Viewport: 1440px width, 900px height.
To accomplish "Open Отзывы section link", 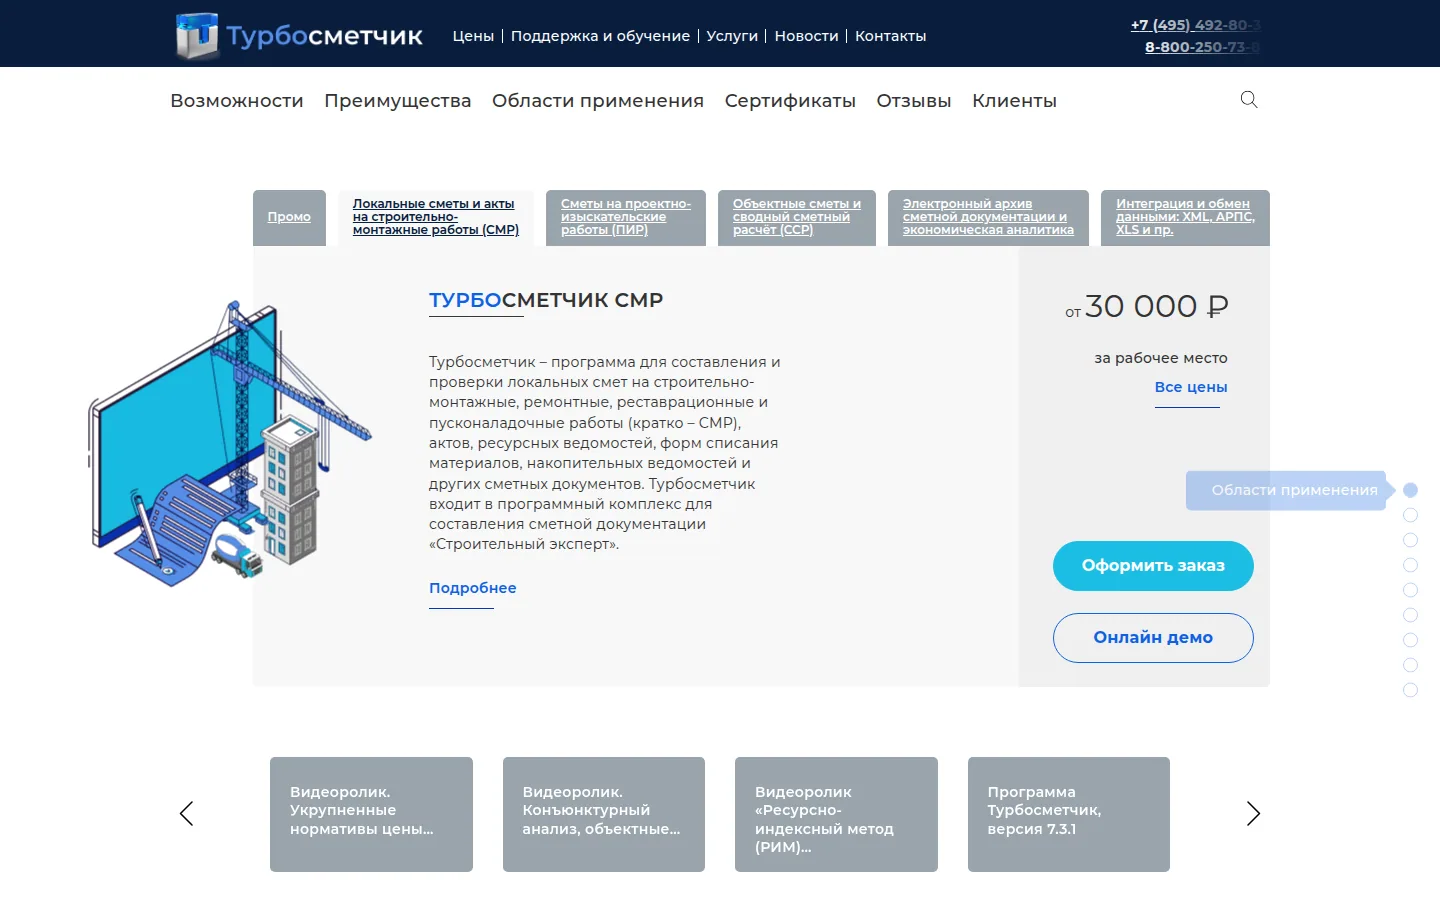I will point(914,101).
